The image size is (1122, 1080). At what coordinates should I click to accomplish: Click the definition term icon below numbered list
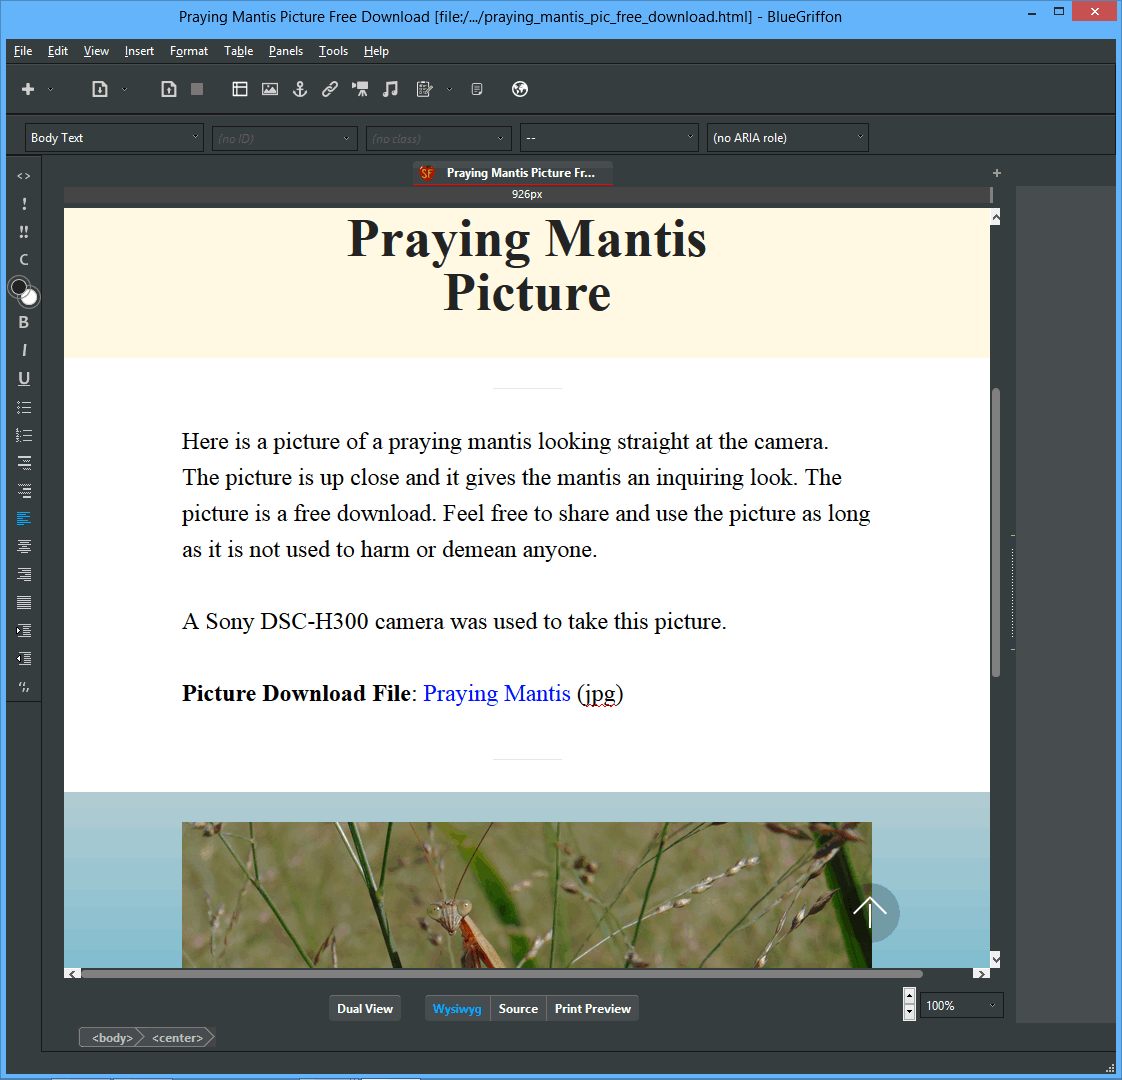click(24, 463)
